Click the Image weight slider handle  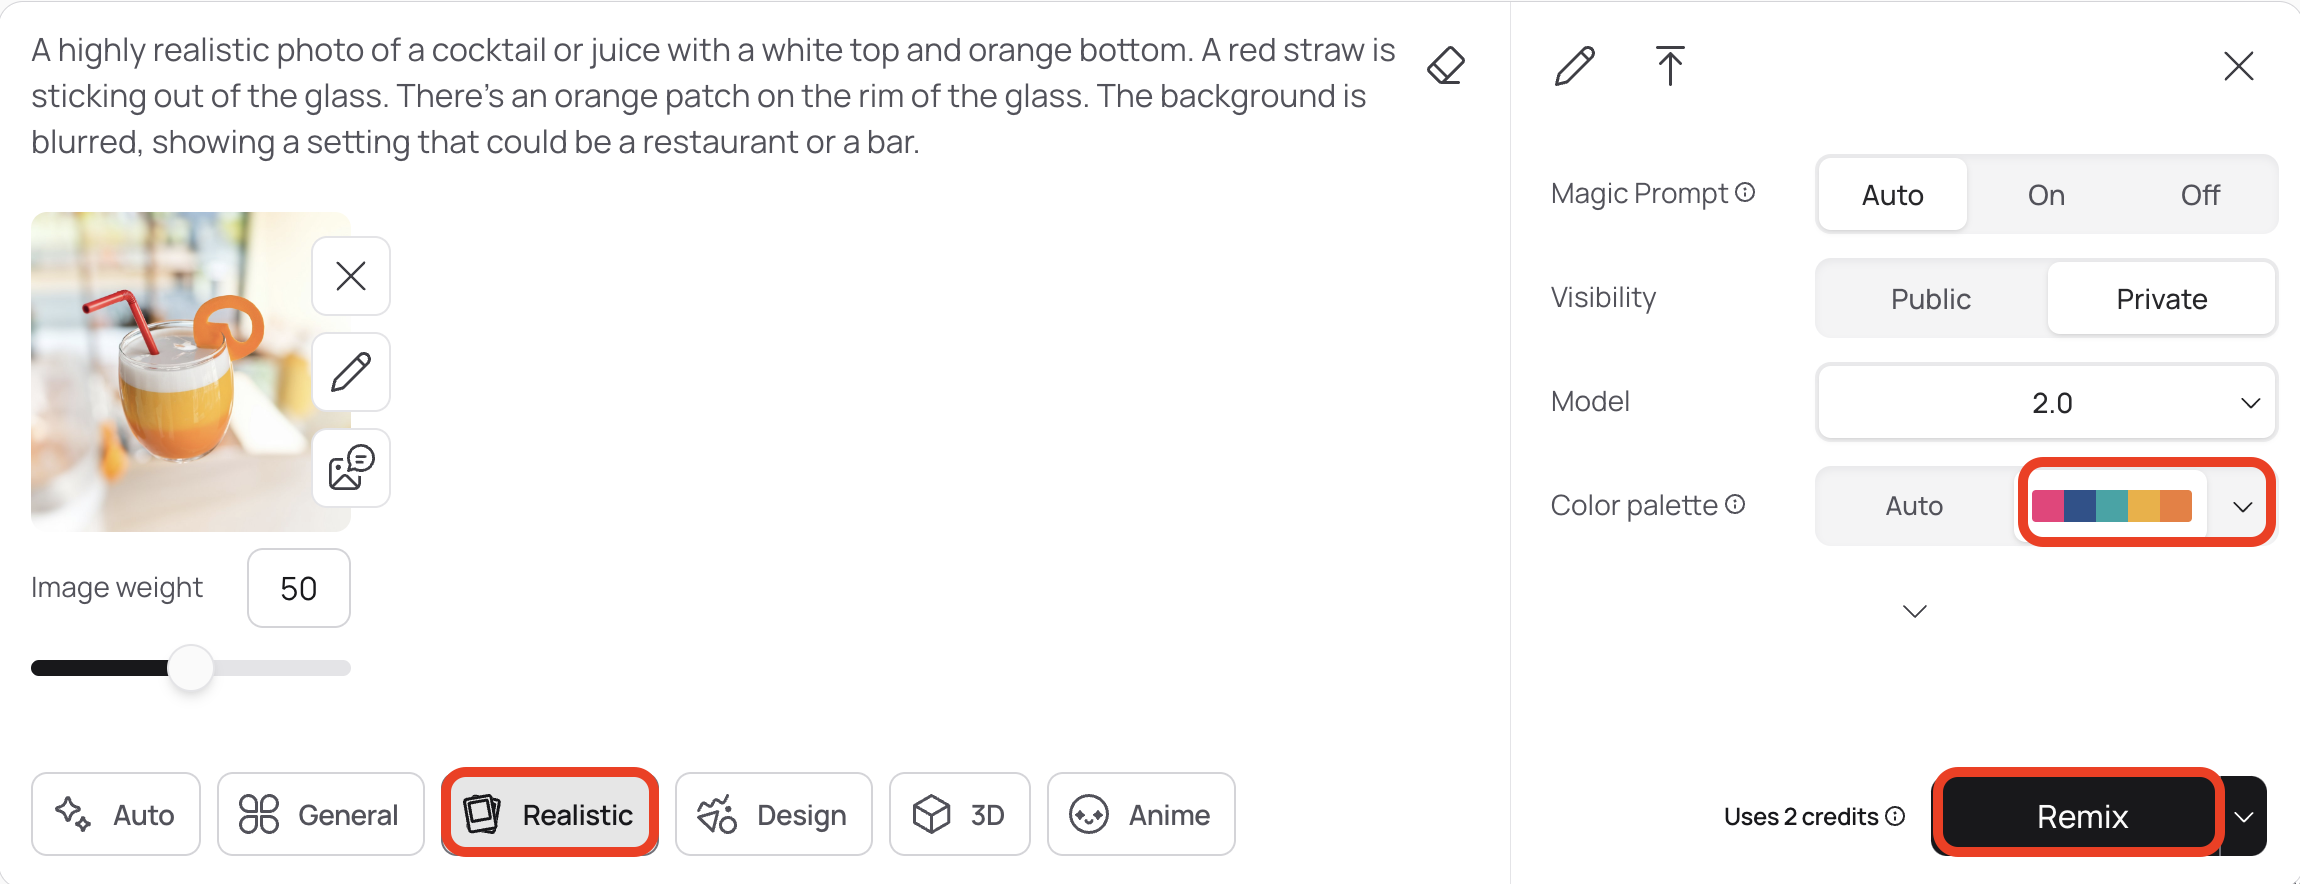(190, 668)
